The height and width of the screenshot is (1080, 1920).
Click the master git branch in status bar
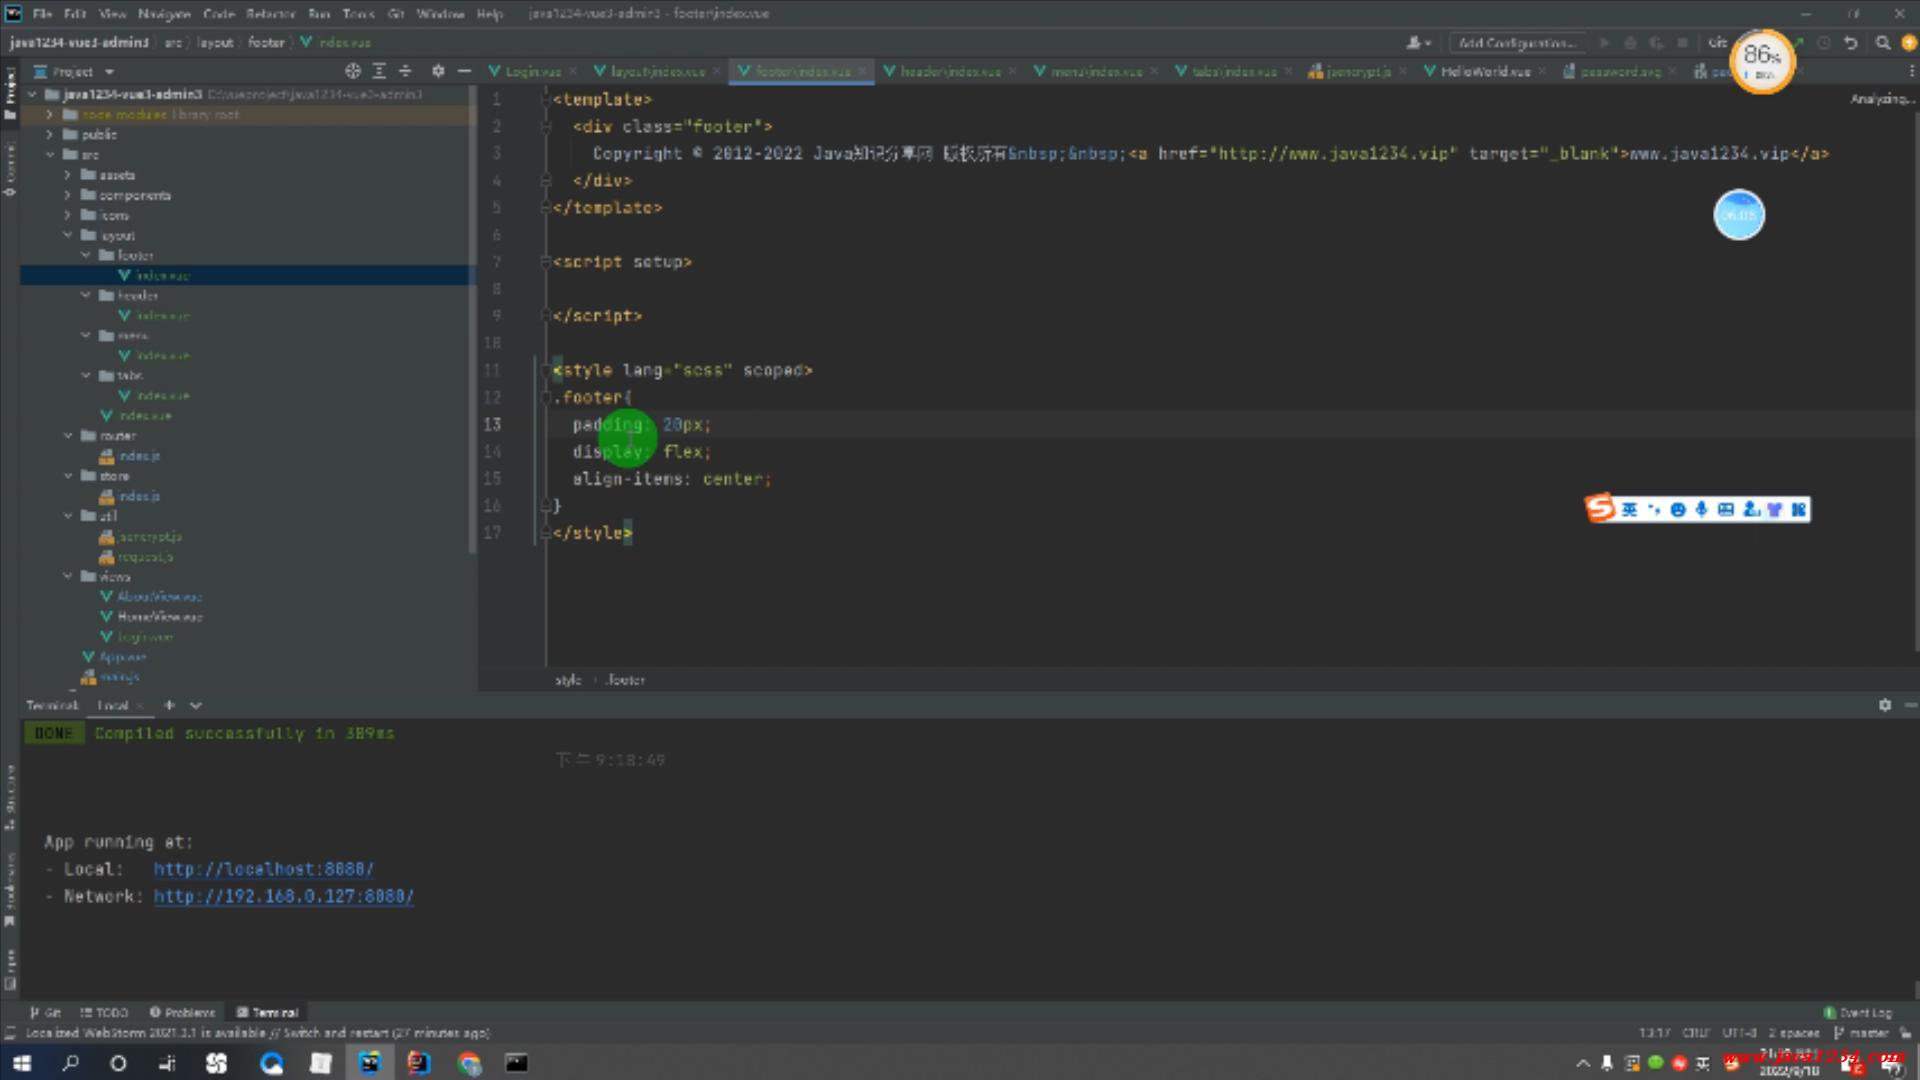(1861, 1033)
